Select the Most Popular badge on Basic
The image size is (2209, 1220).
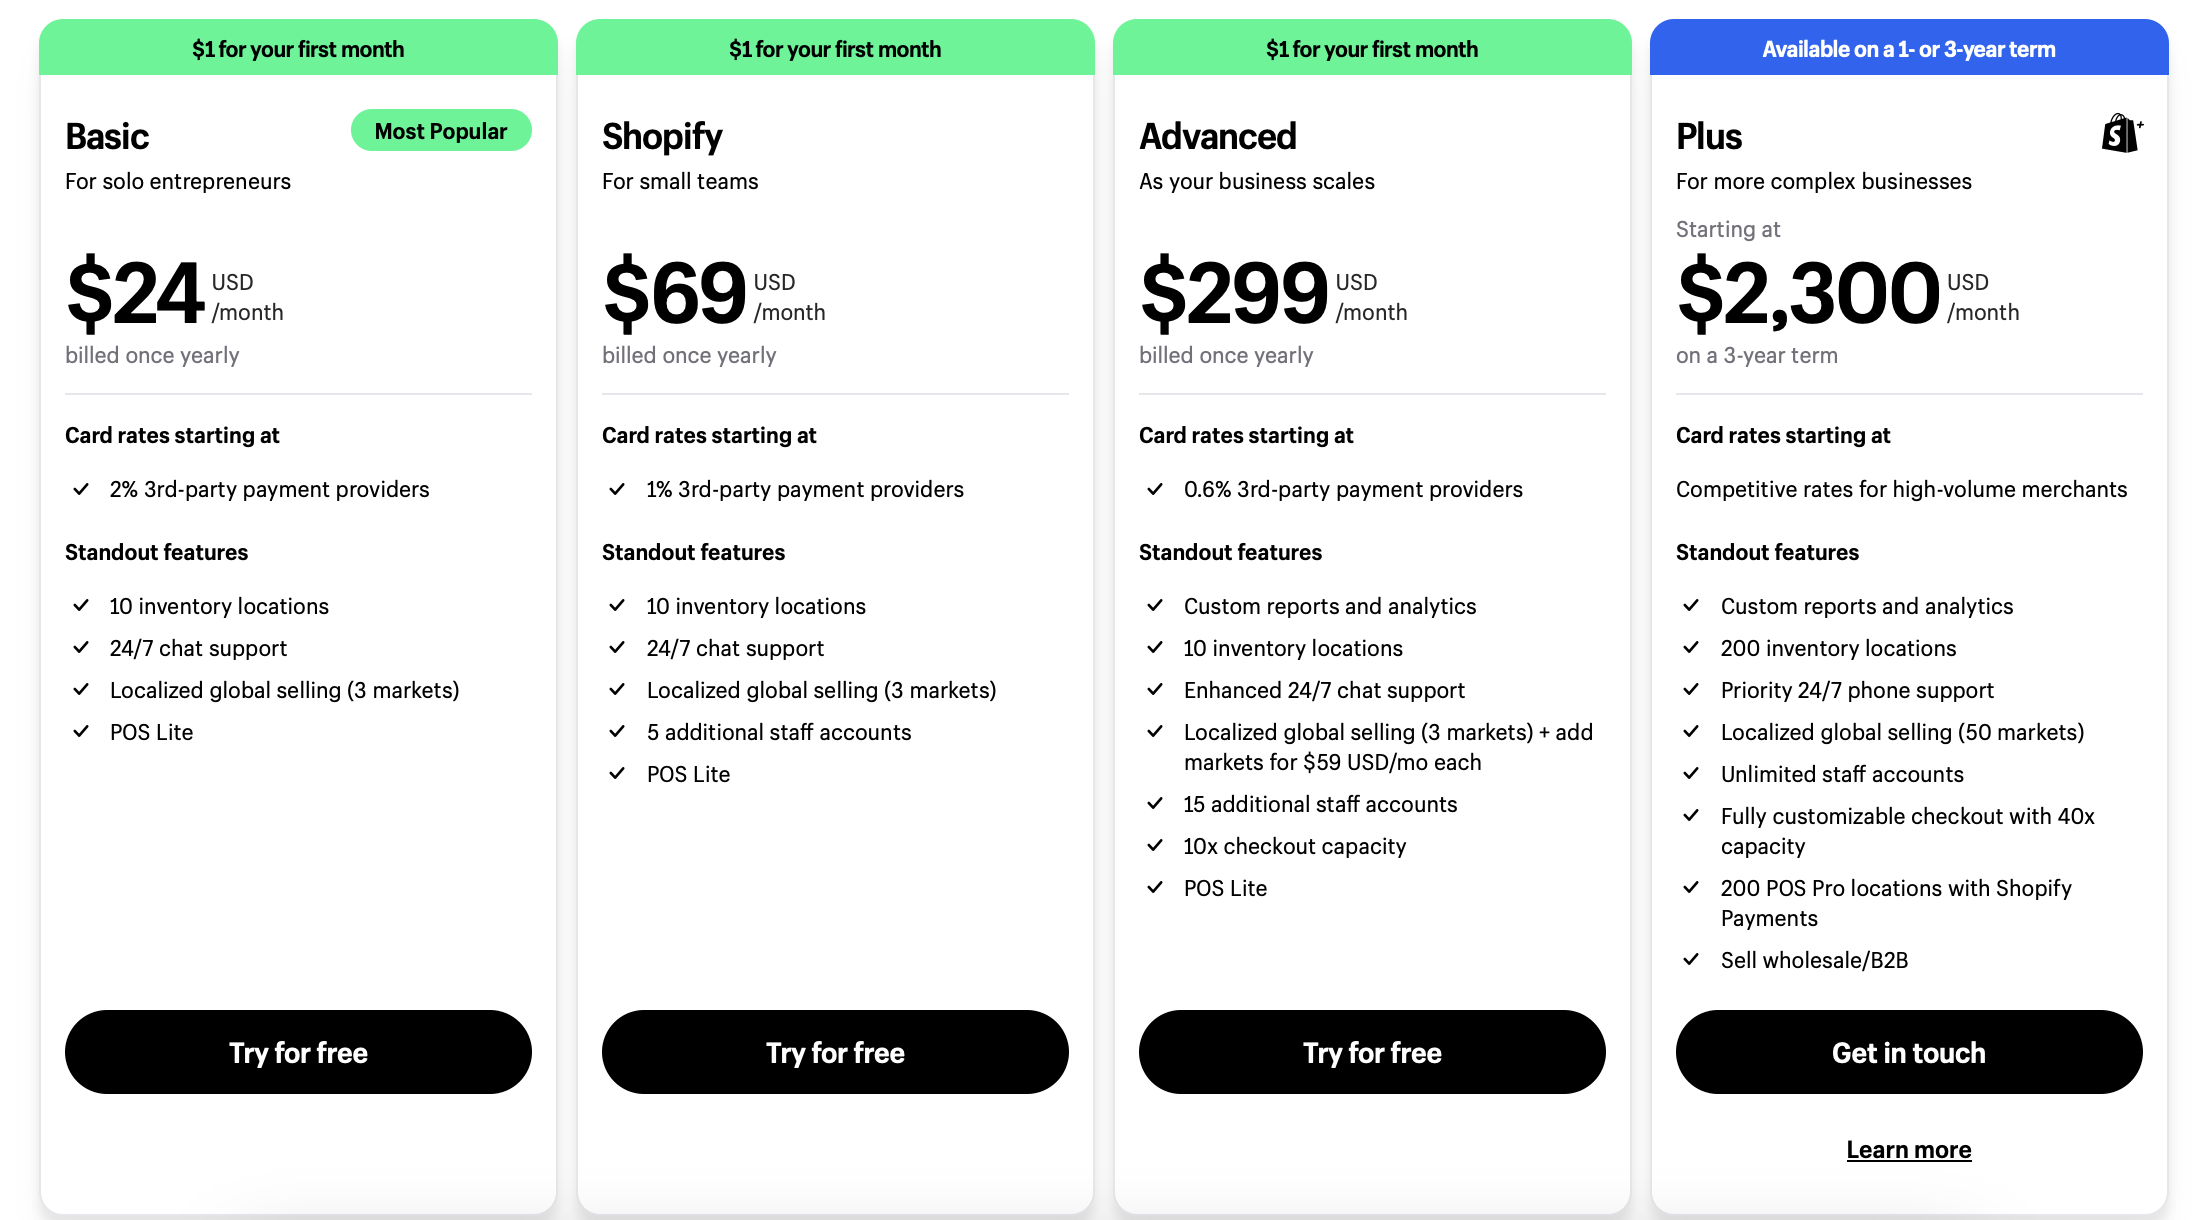click(x=440, y=130)
